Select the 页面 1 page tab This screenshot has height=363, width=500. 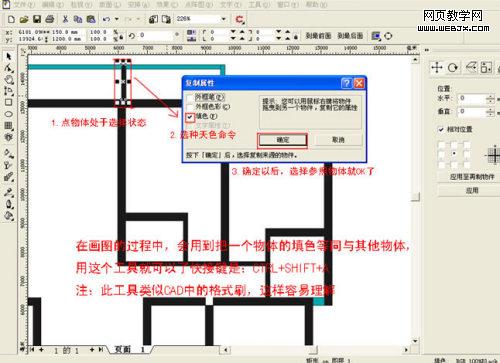pos(129,350)
